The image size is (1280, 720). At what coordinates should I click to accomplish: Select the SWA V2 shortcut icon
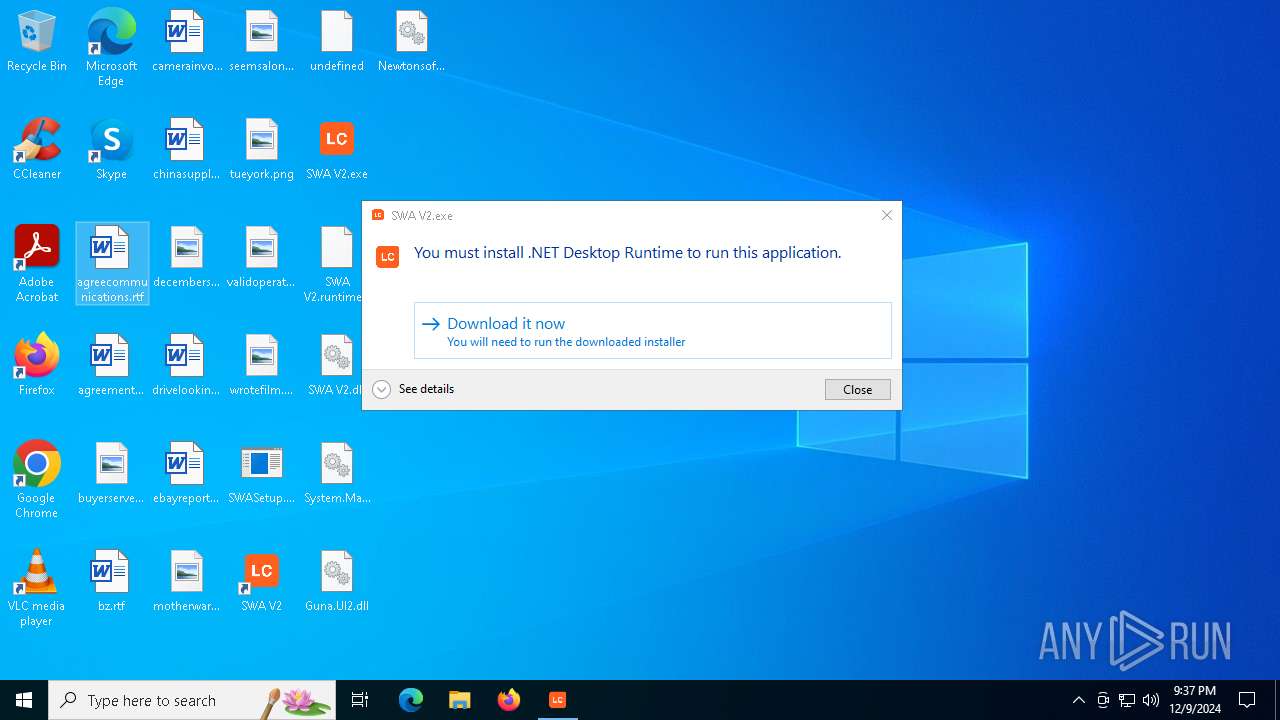click(262, 582)
